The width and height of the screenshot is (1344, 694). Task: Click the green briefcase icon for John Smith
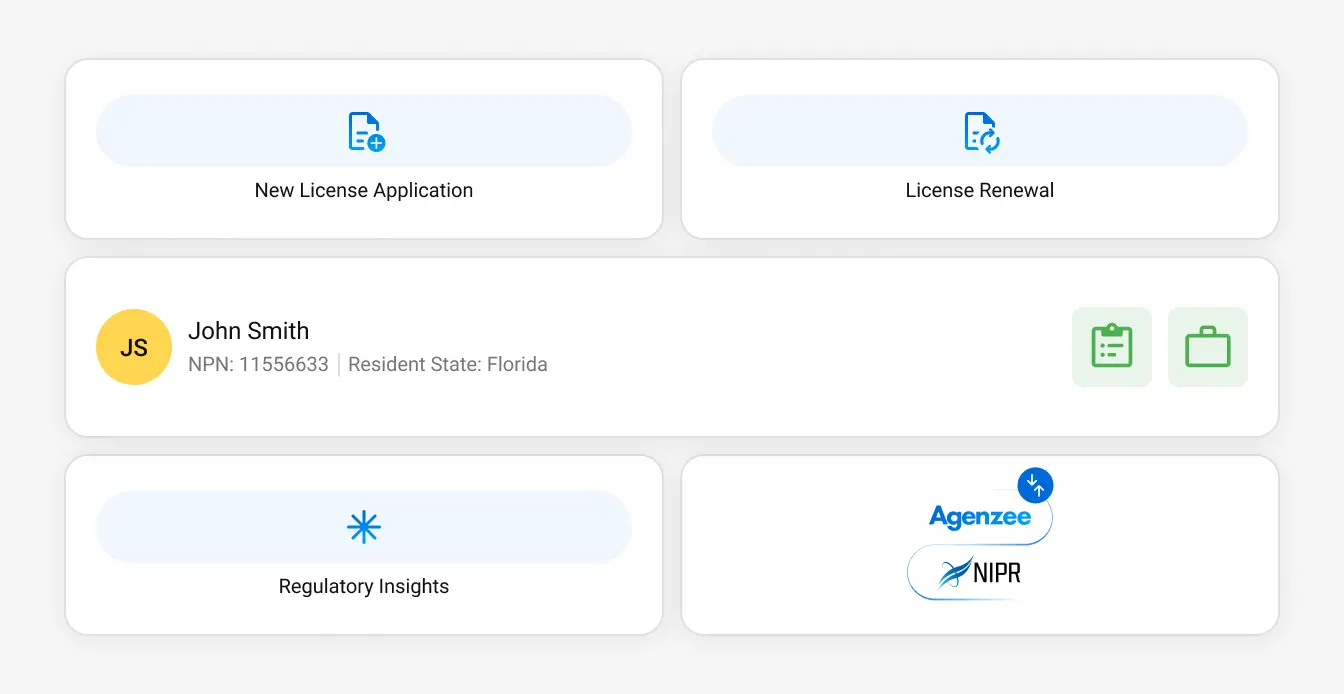tap(1207, 346)
